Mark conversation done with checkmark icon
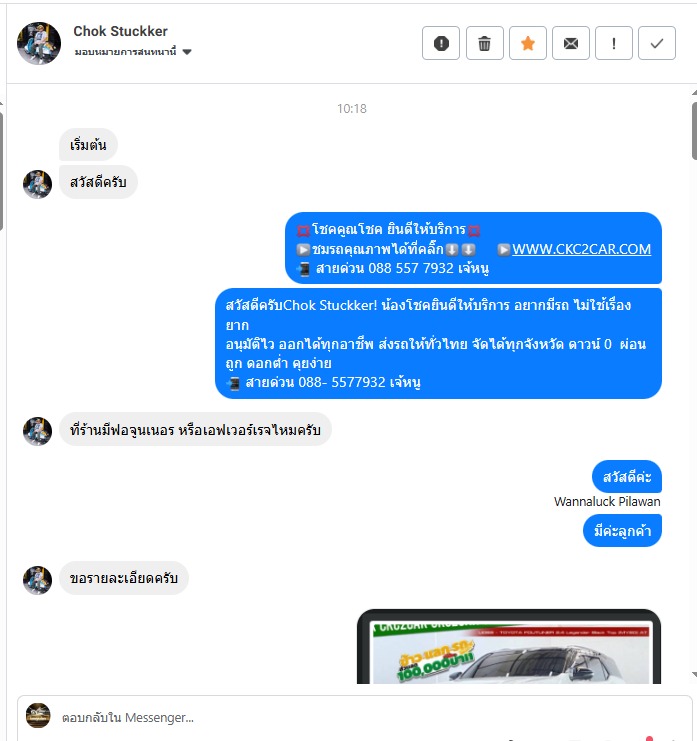The height and width of the screenshot is (741, 697). tap(657, 43)
